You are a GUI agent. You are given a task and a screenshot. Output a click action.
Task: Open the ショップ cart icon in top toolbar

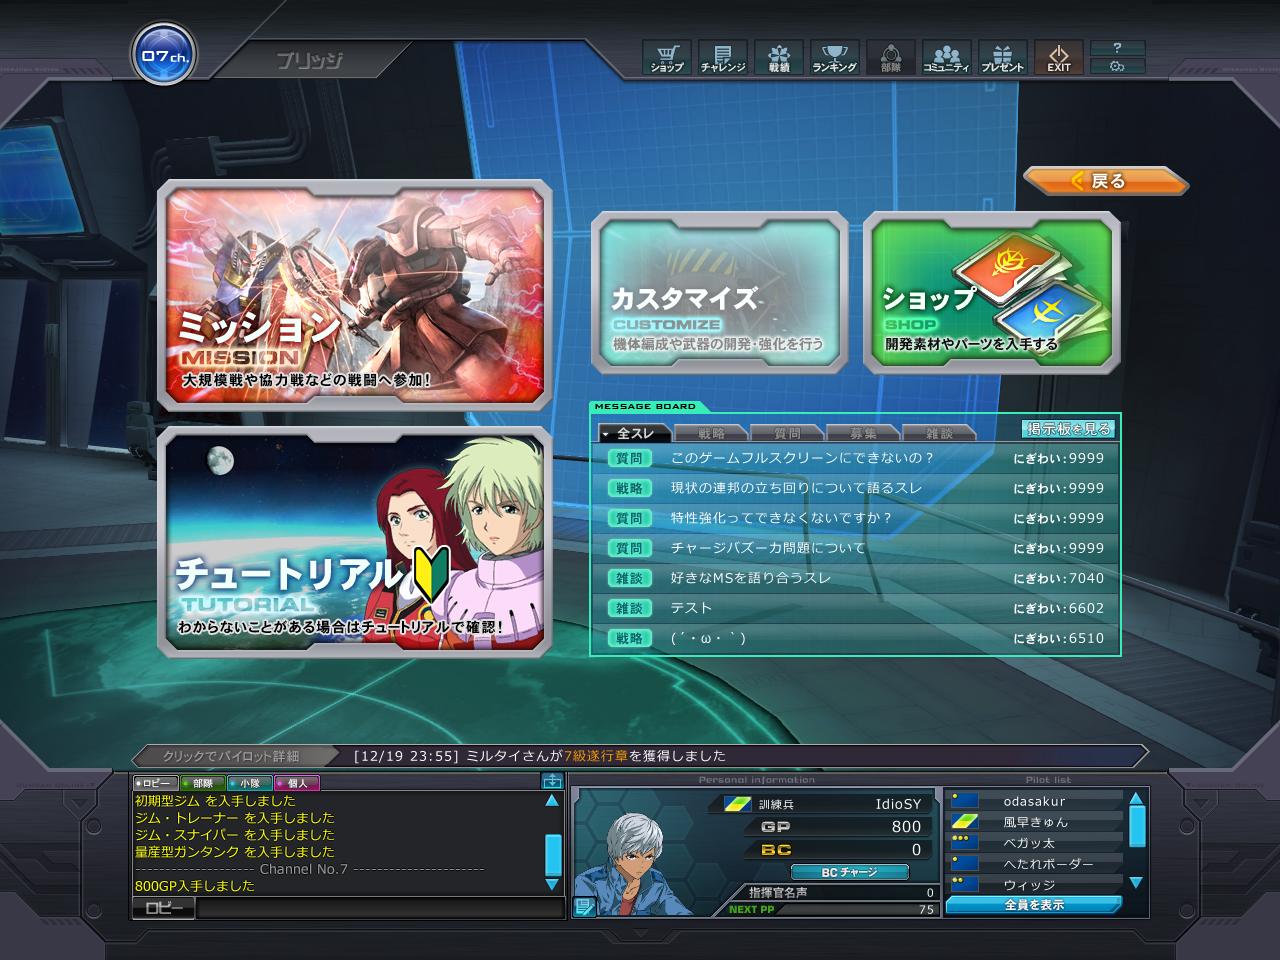pos(666,57)
